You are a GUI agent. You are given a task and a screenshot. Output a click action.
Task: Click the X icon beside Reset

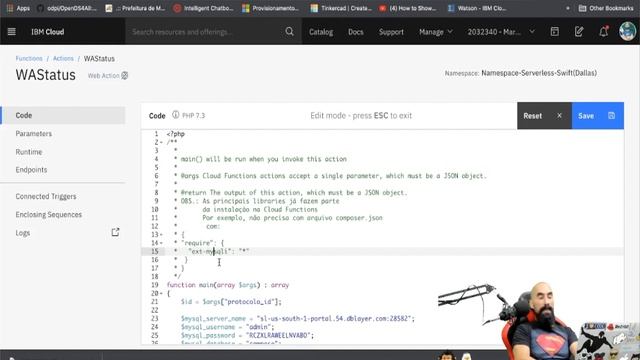(x=559, y=116)
